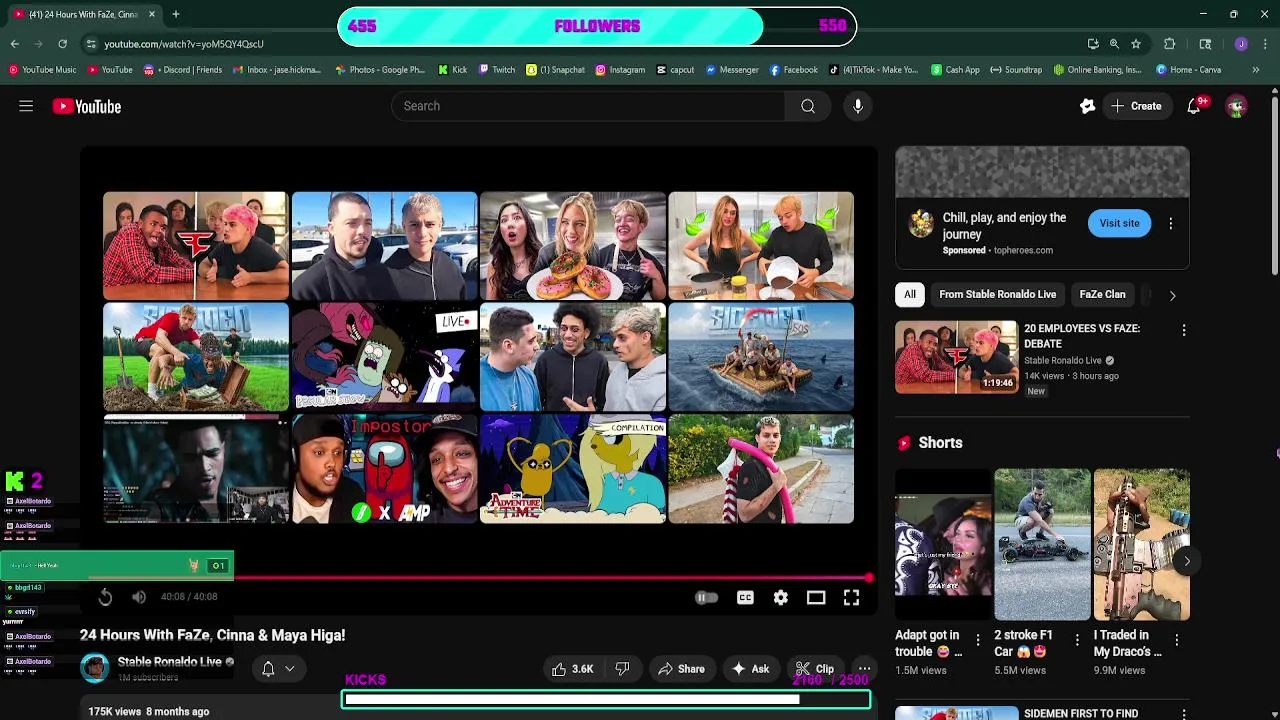Dislike the video

[622, 669]
